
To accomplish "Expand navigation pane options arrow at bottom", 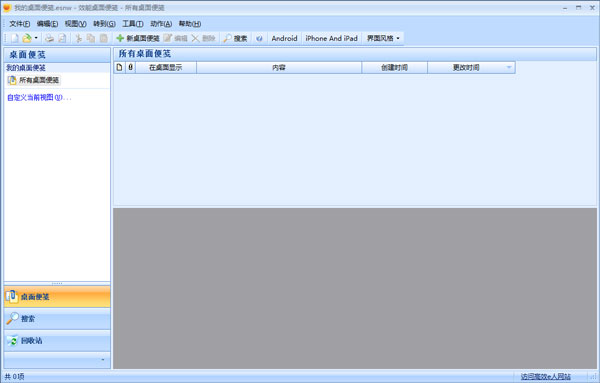I will (103, 360).
